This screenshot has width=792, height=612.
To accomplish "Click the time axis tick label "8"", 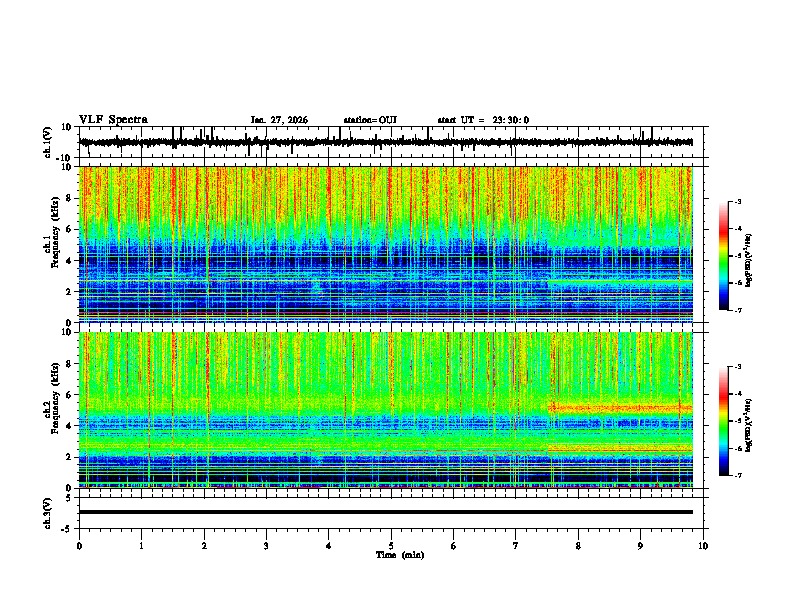I will [578, 546].
